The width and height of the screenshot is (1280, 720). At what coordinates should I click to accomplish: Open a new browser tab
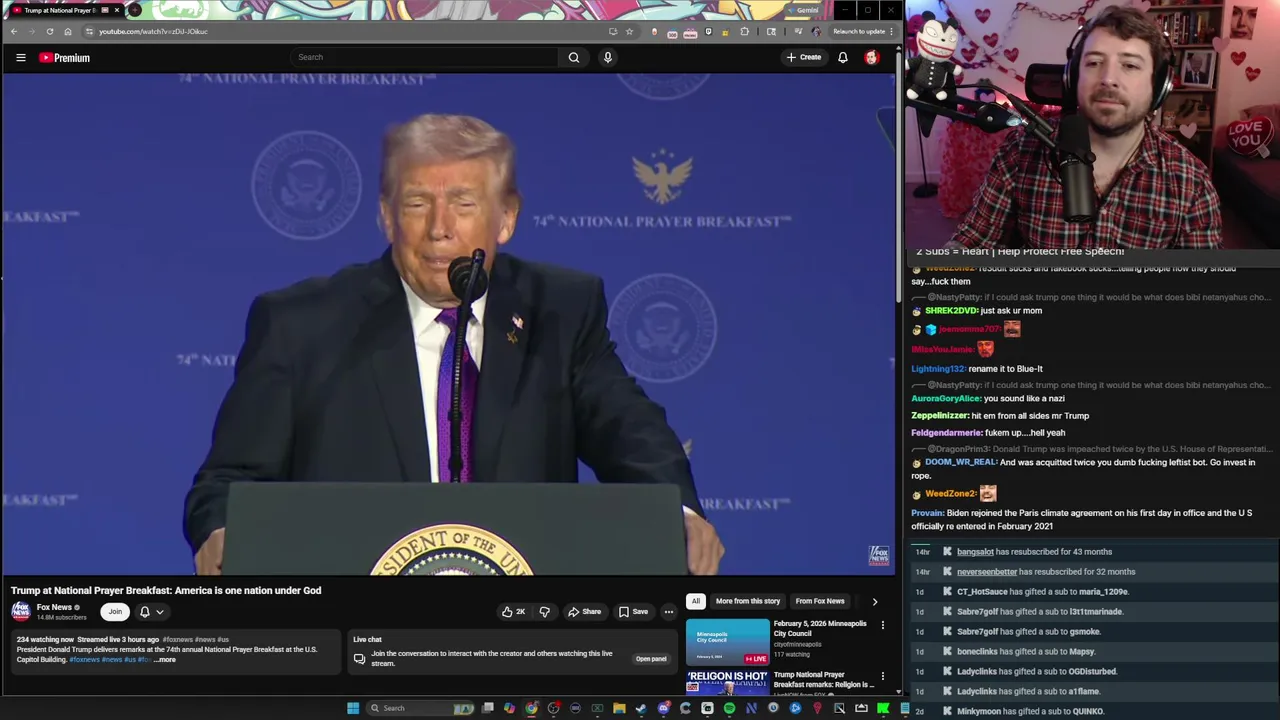coord(135,10)
